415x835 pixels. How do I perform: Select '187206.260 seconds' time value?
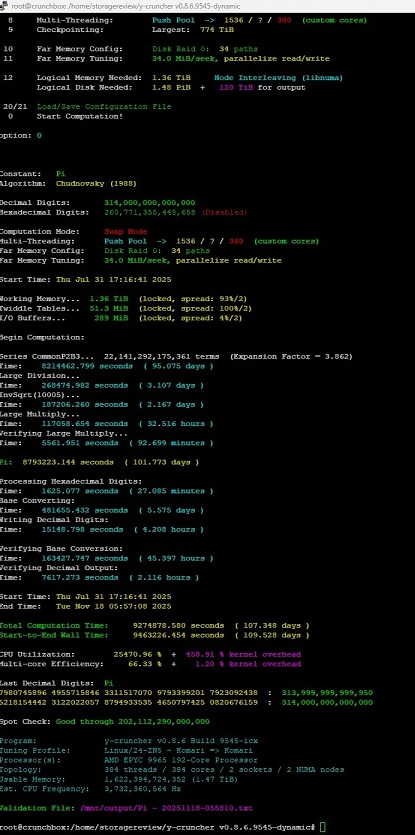click(x=85, y=405)
